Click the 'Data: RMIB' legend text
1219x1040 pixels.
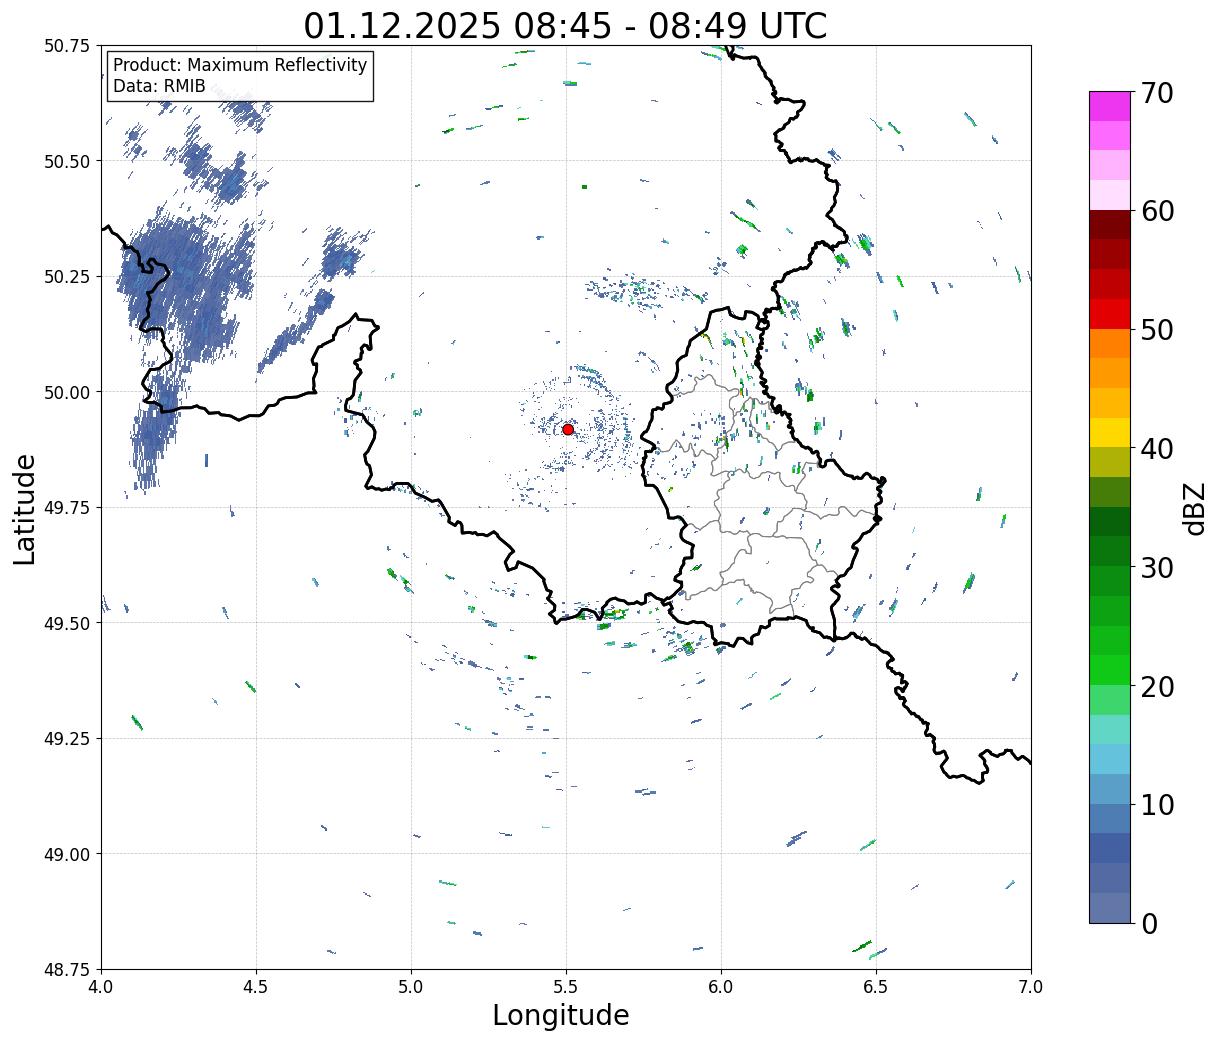159,86
